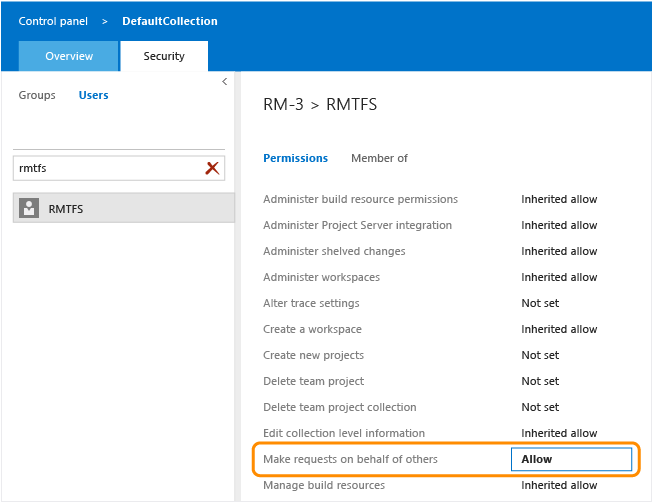The image size is (652, 502).
Task: Clear the rmtfs search with red X
Action: tap(212, 168)
